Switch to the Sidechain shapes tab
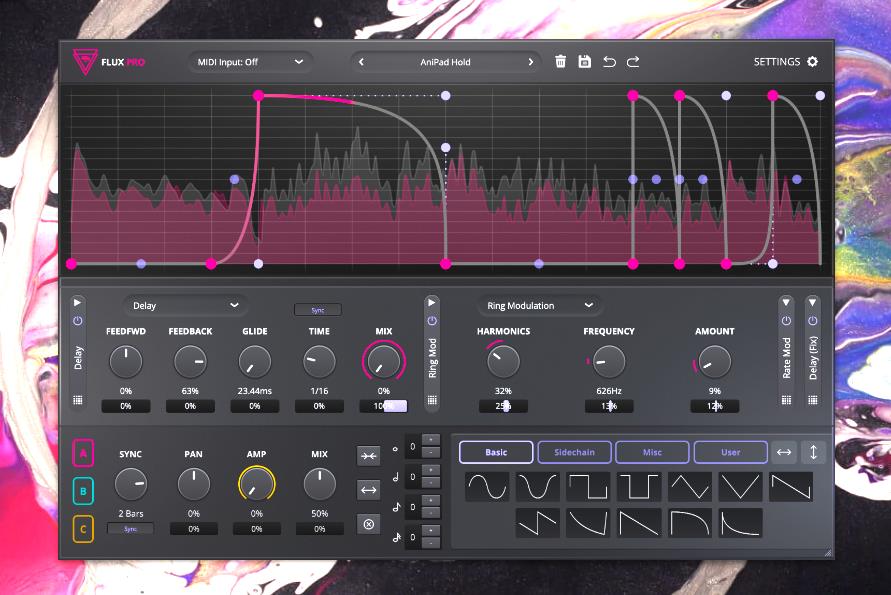The image size is (891, 595). [x=574, y=453]
